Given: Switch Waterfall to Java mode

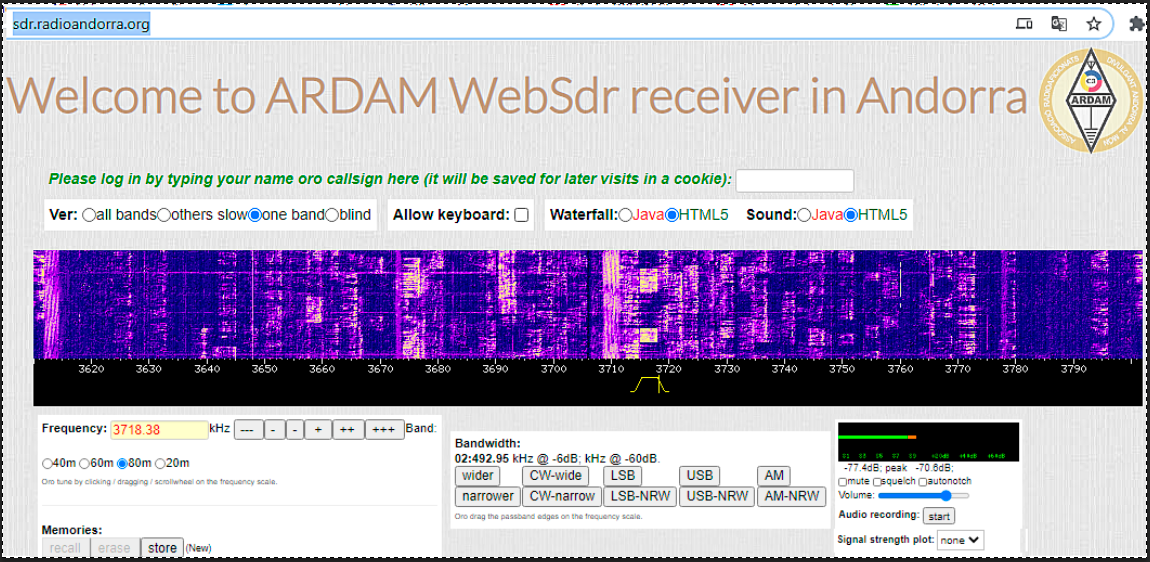Looking at the screenshot, I should [625, 215].
